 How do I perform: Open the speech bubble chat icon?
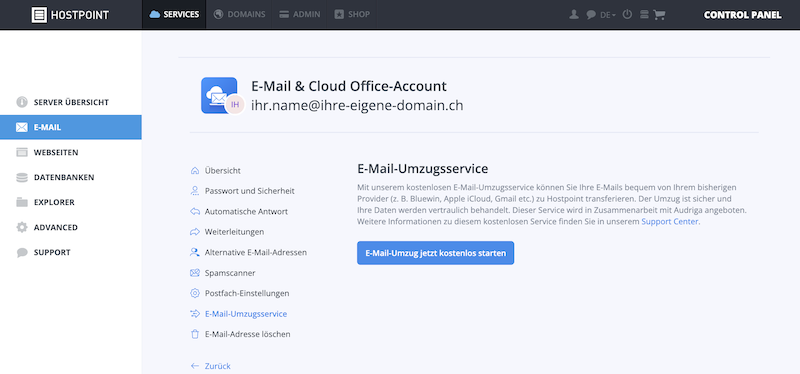click(591, 15)
